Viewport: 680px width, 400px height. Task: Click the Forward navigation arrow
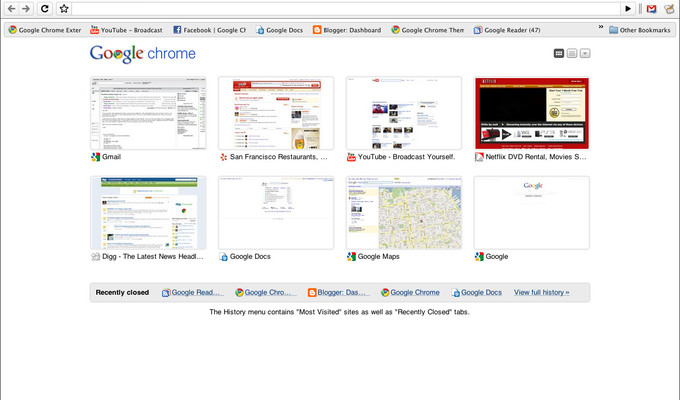click(27, 9)
